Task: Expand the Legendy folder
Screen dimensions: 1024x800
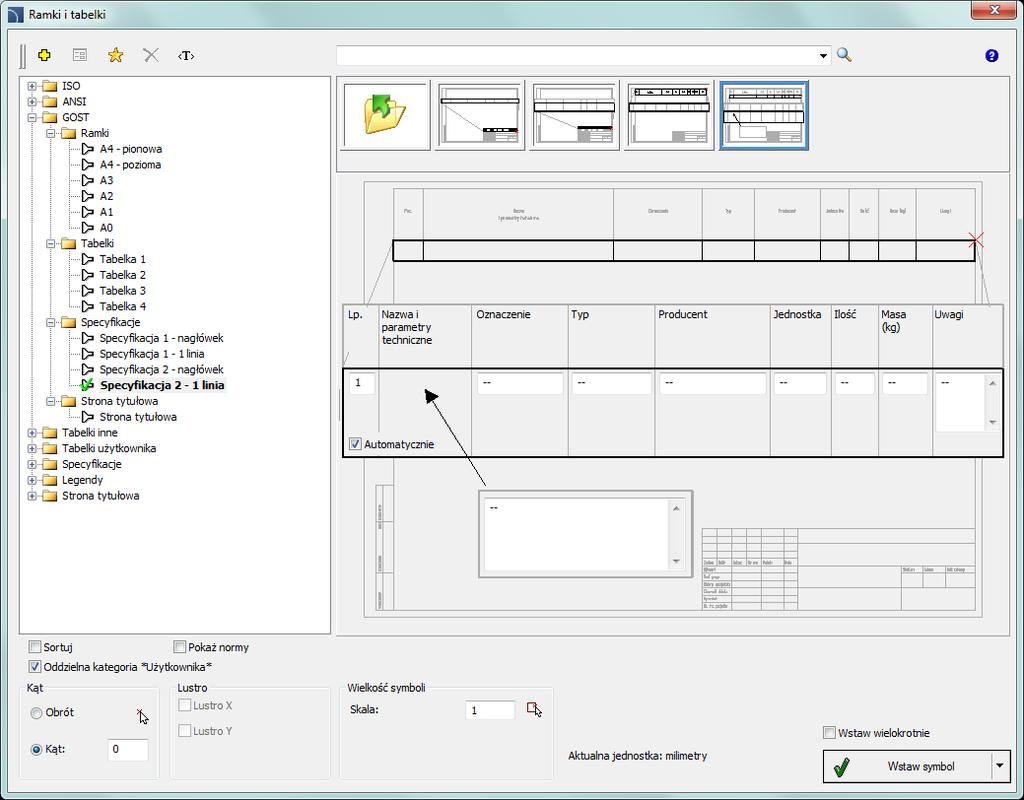Action: pos(31,480)
